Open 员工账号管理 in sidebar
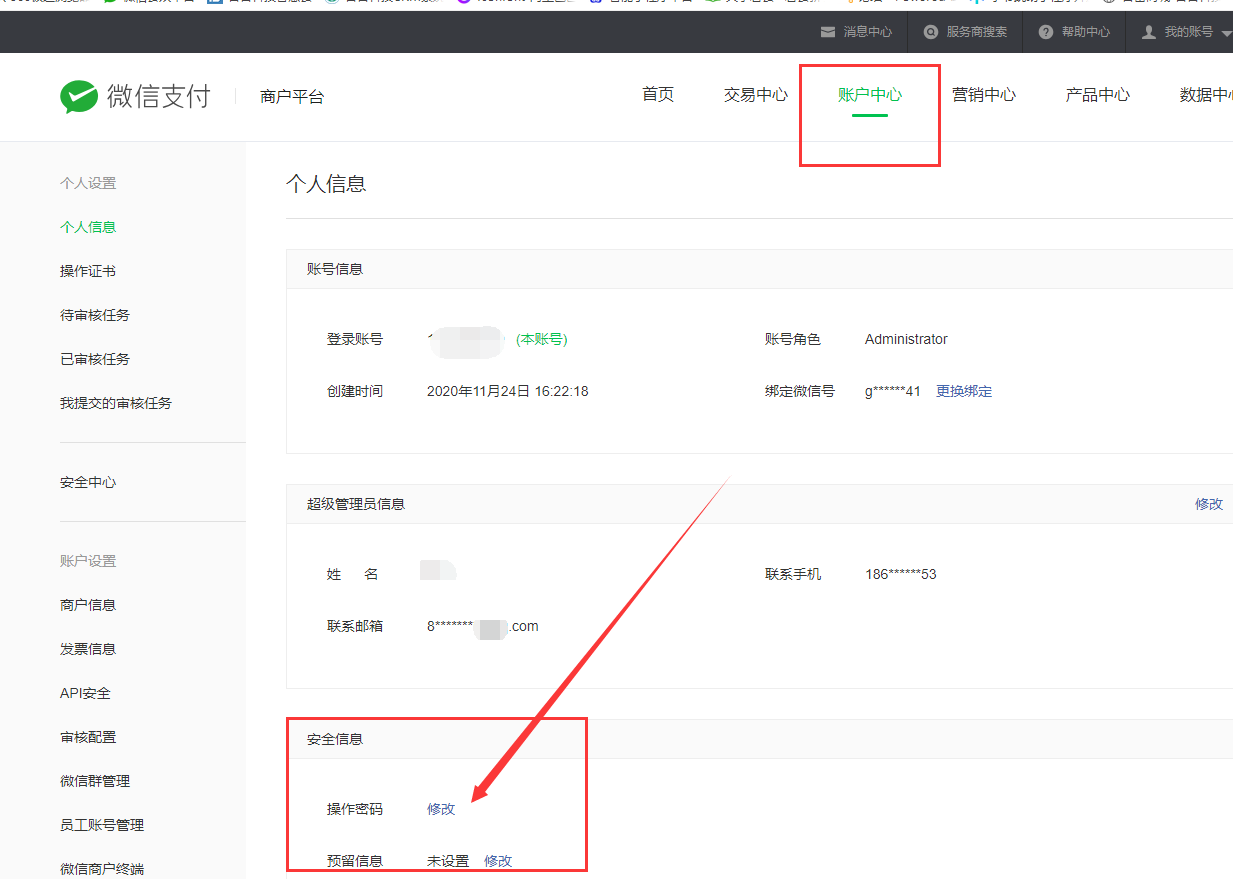Viewport: 1233px width, 879px height. [x=102, y=825]
